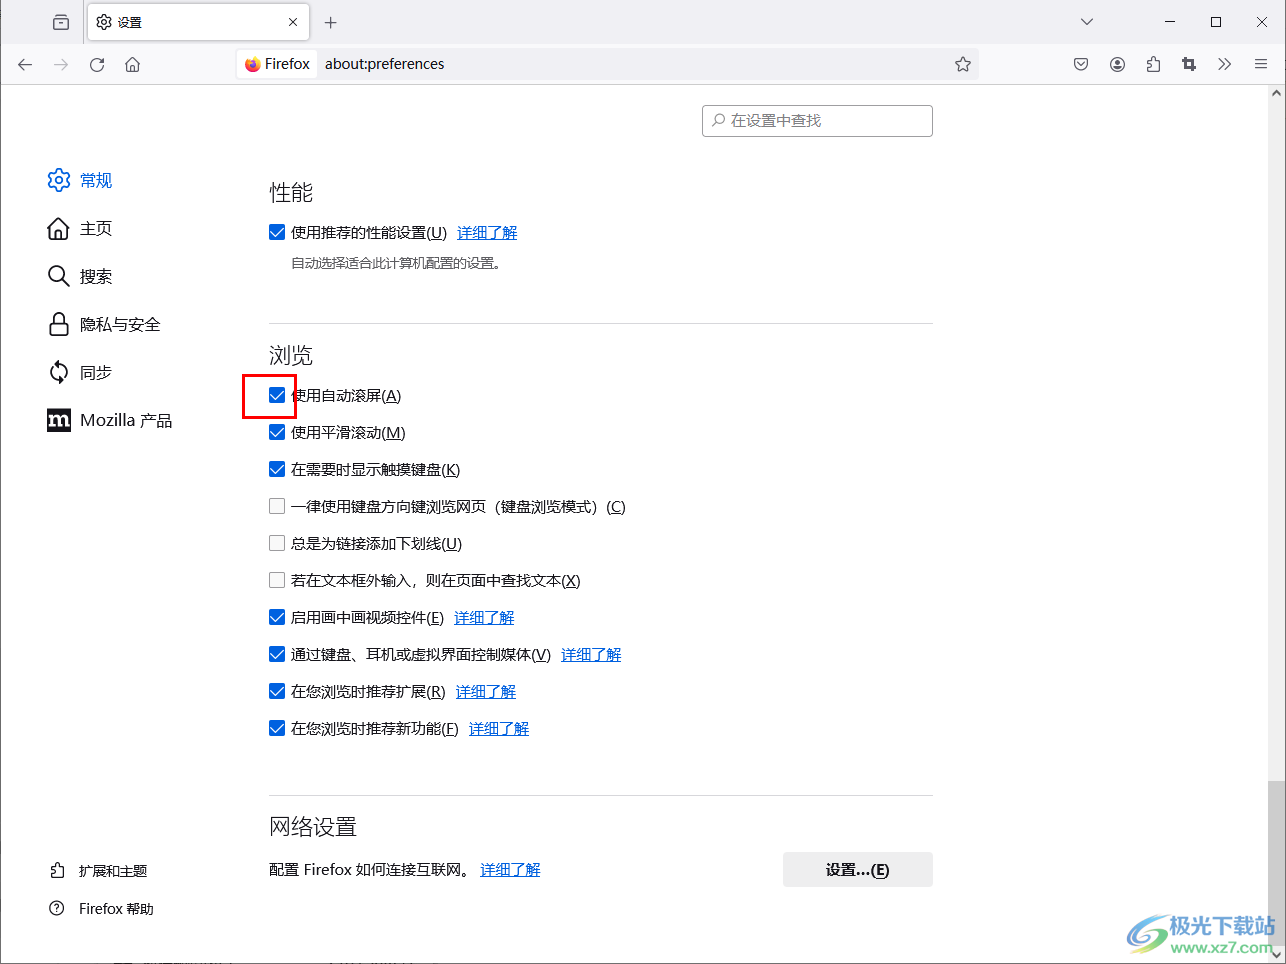This screenshot has height=964, width=1286.
Task: Open 详细了解 link for 画中画视频控件
Action: pyautogui.click(x=484, y=617)
